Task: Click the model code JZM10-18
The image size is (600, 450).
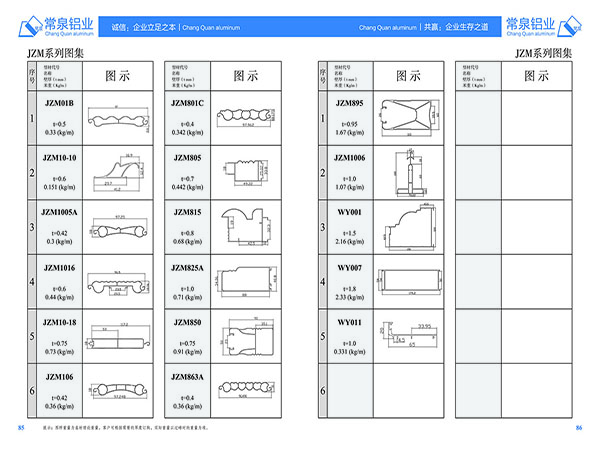Action: tap(59, 322)
